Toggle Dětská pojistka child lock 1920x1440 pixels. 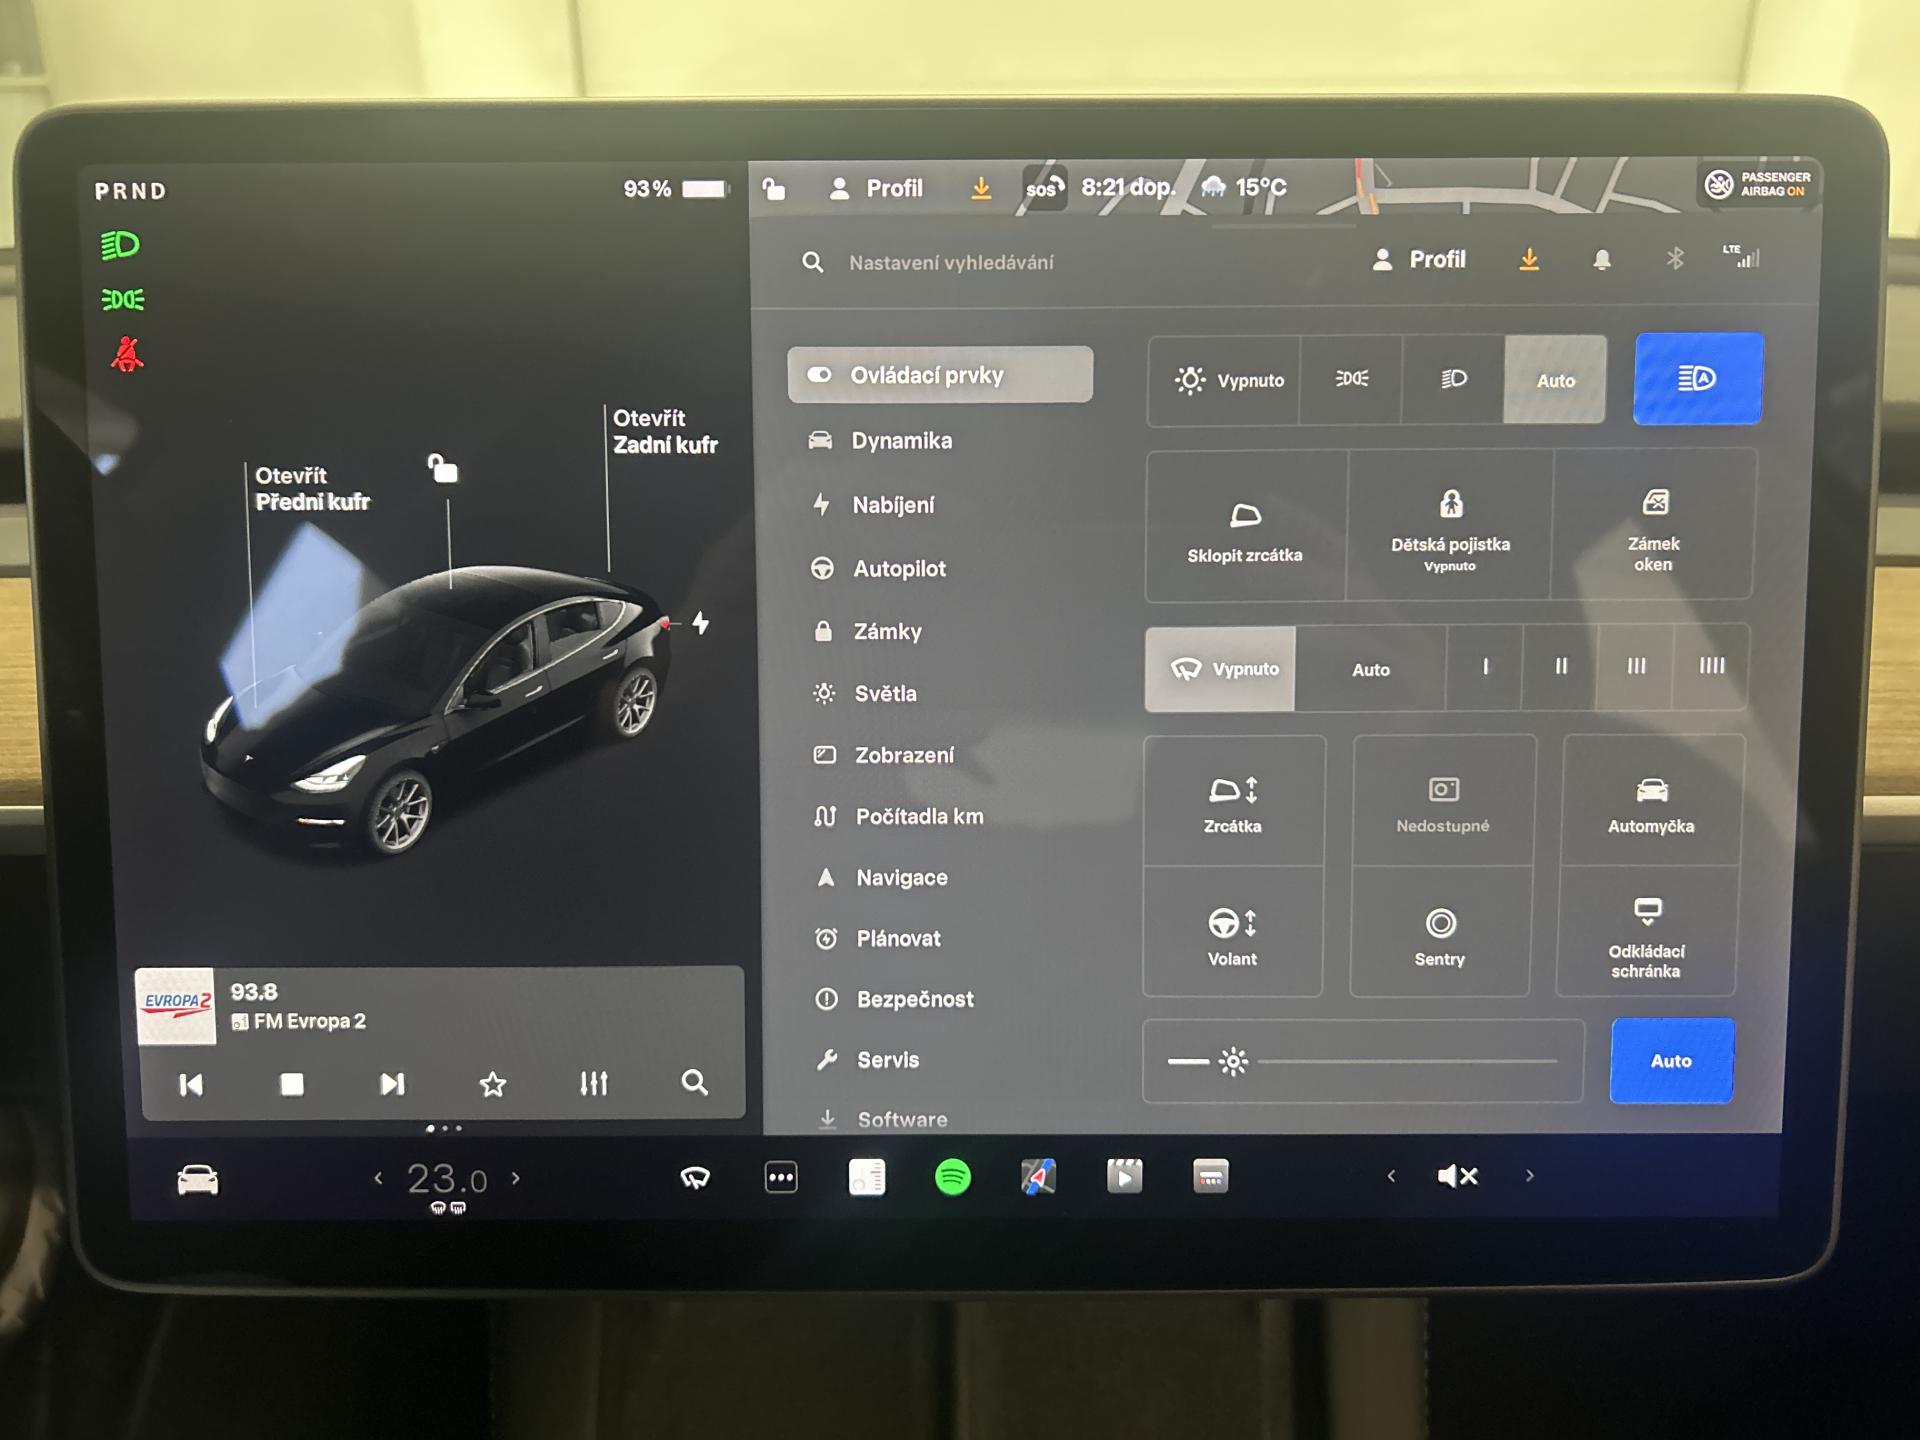[1449, 526]
